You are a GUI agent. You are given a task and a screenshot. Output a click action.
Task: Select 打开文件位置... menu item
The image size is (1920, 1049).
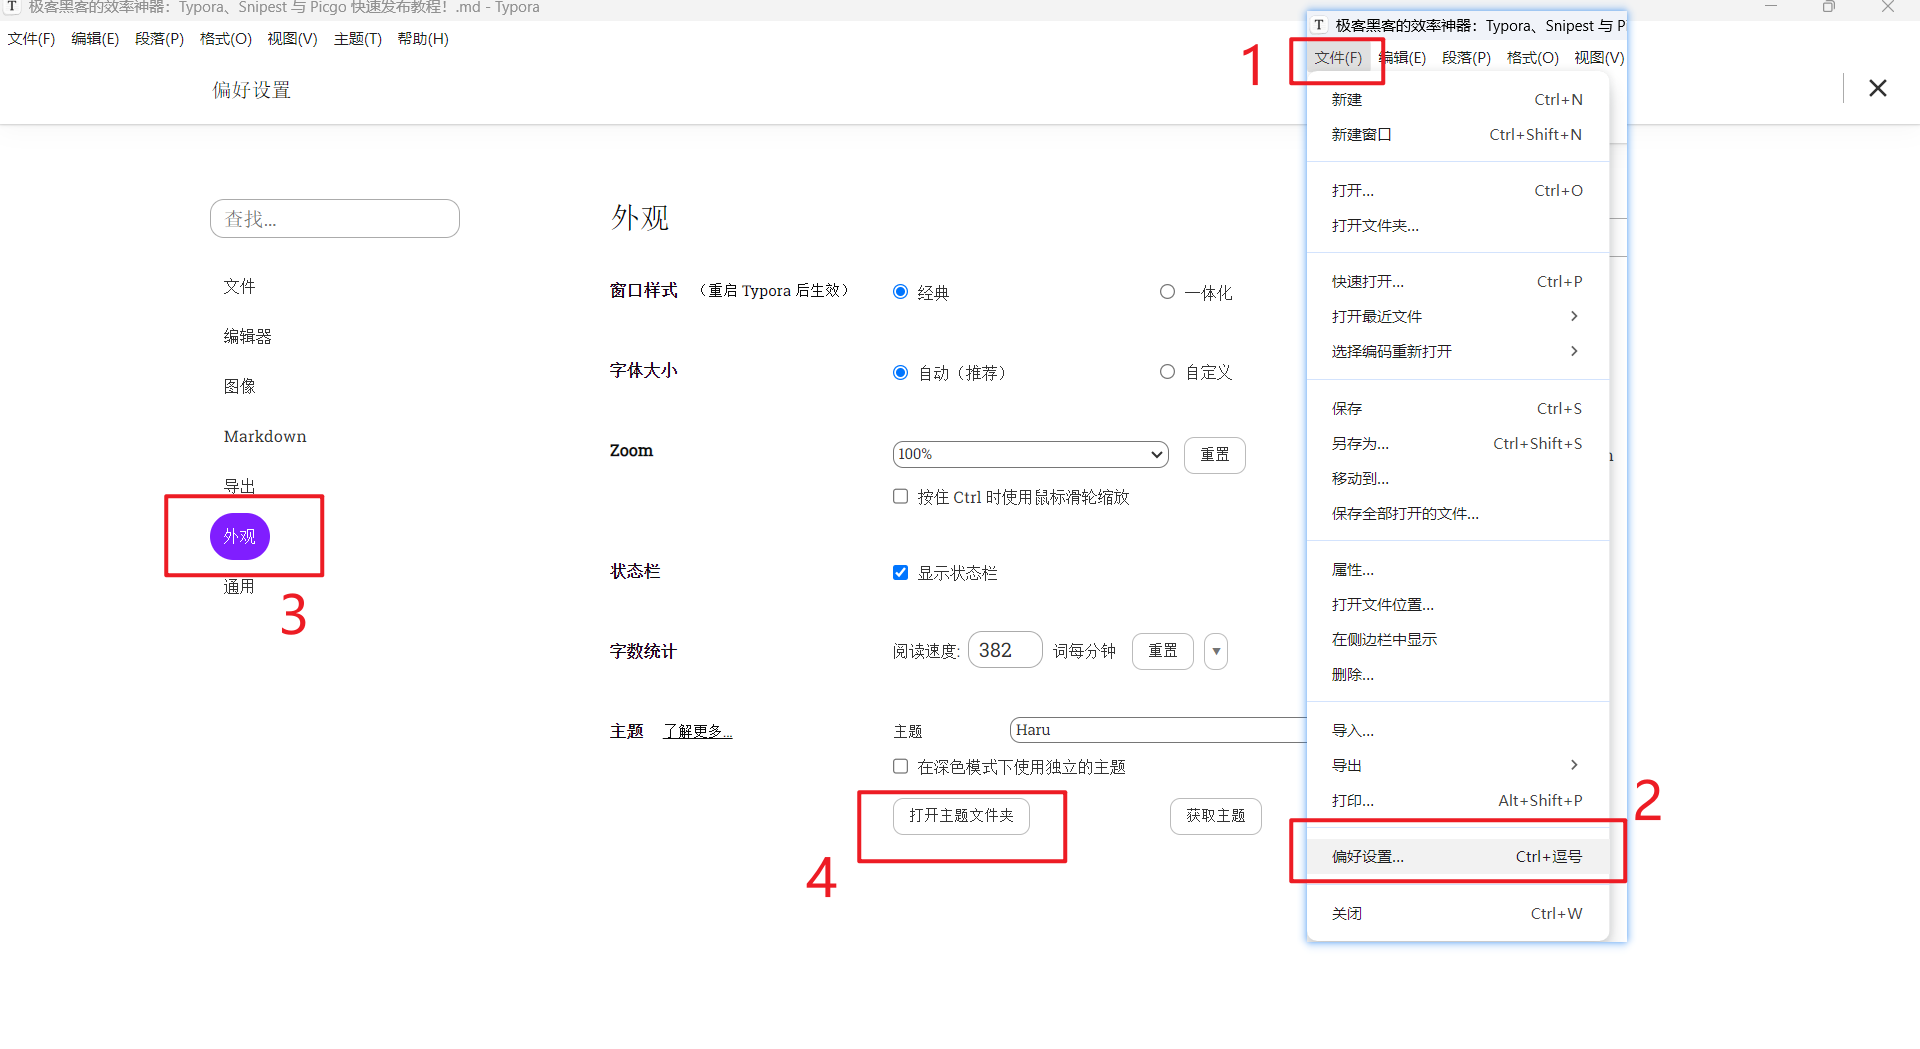tap(1458, 604)
